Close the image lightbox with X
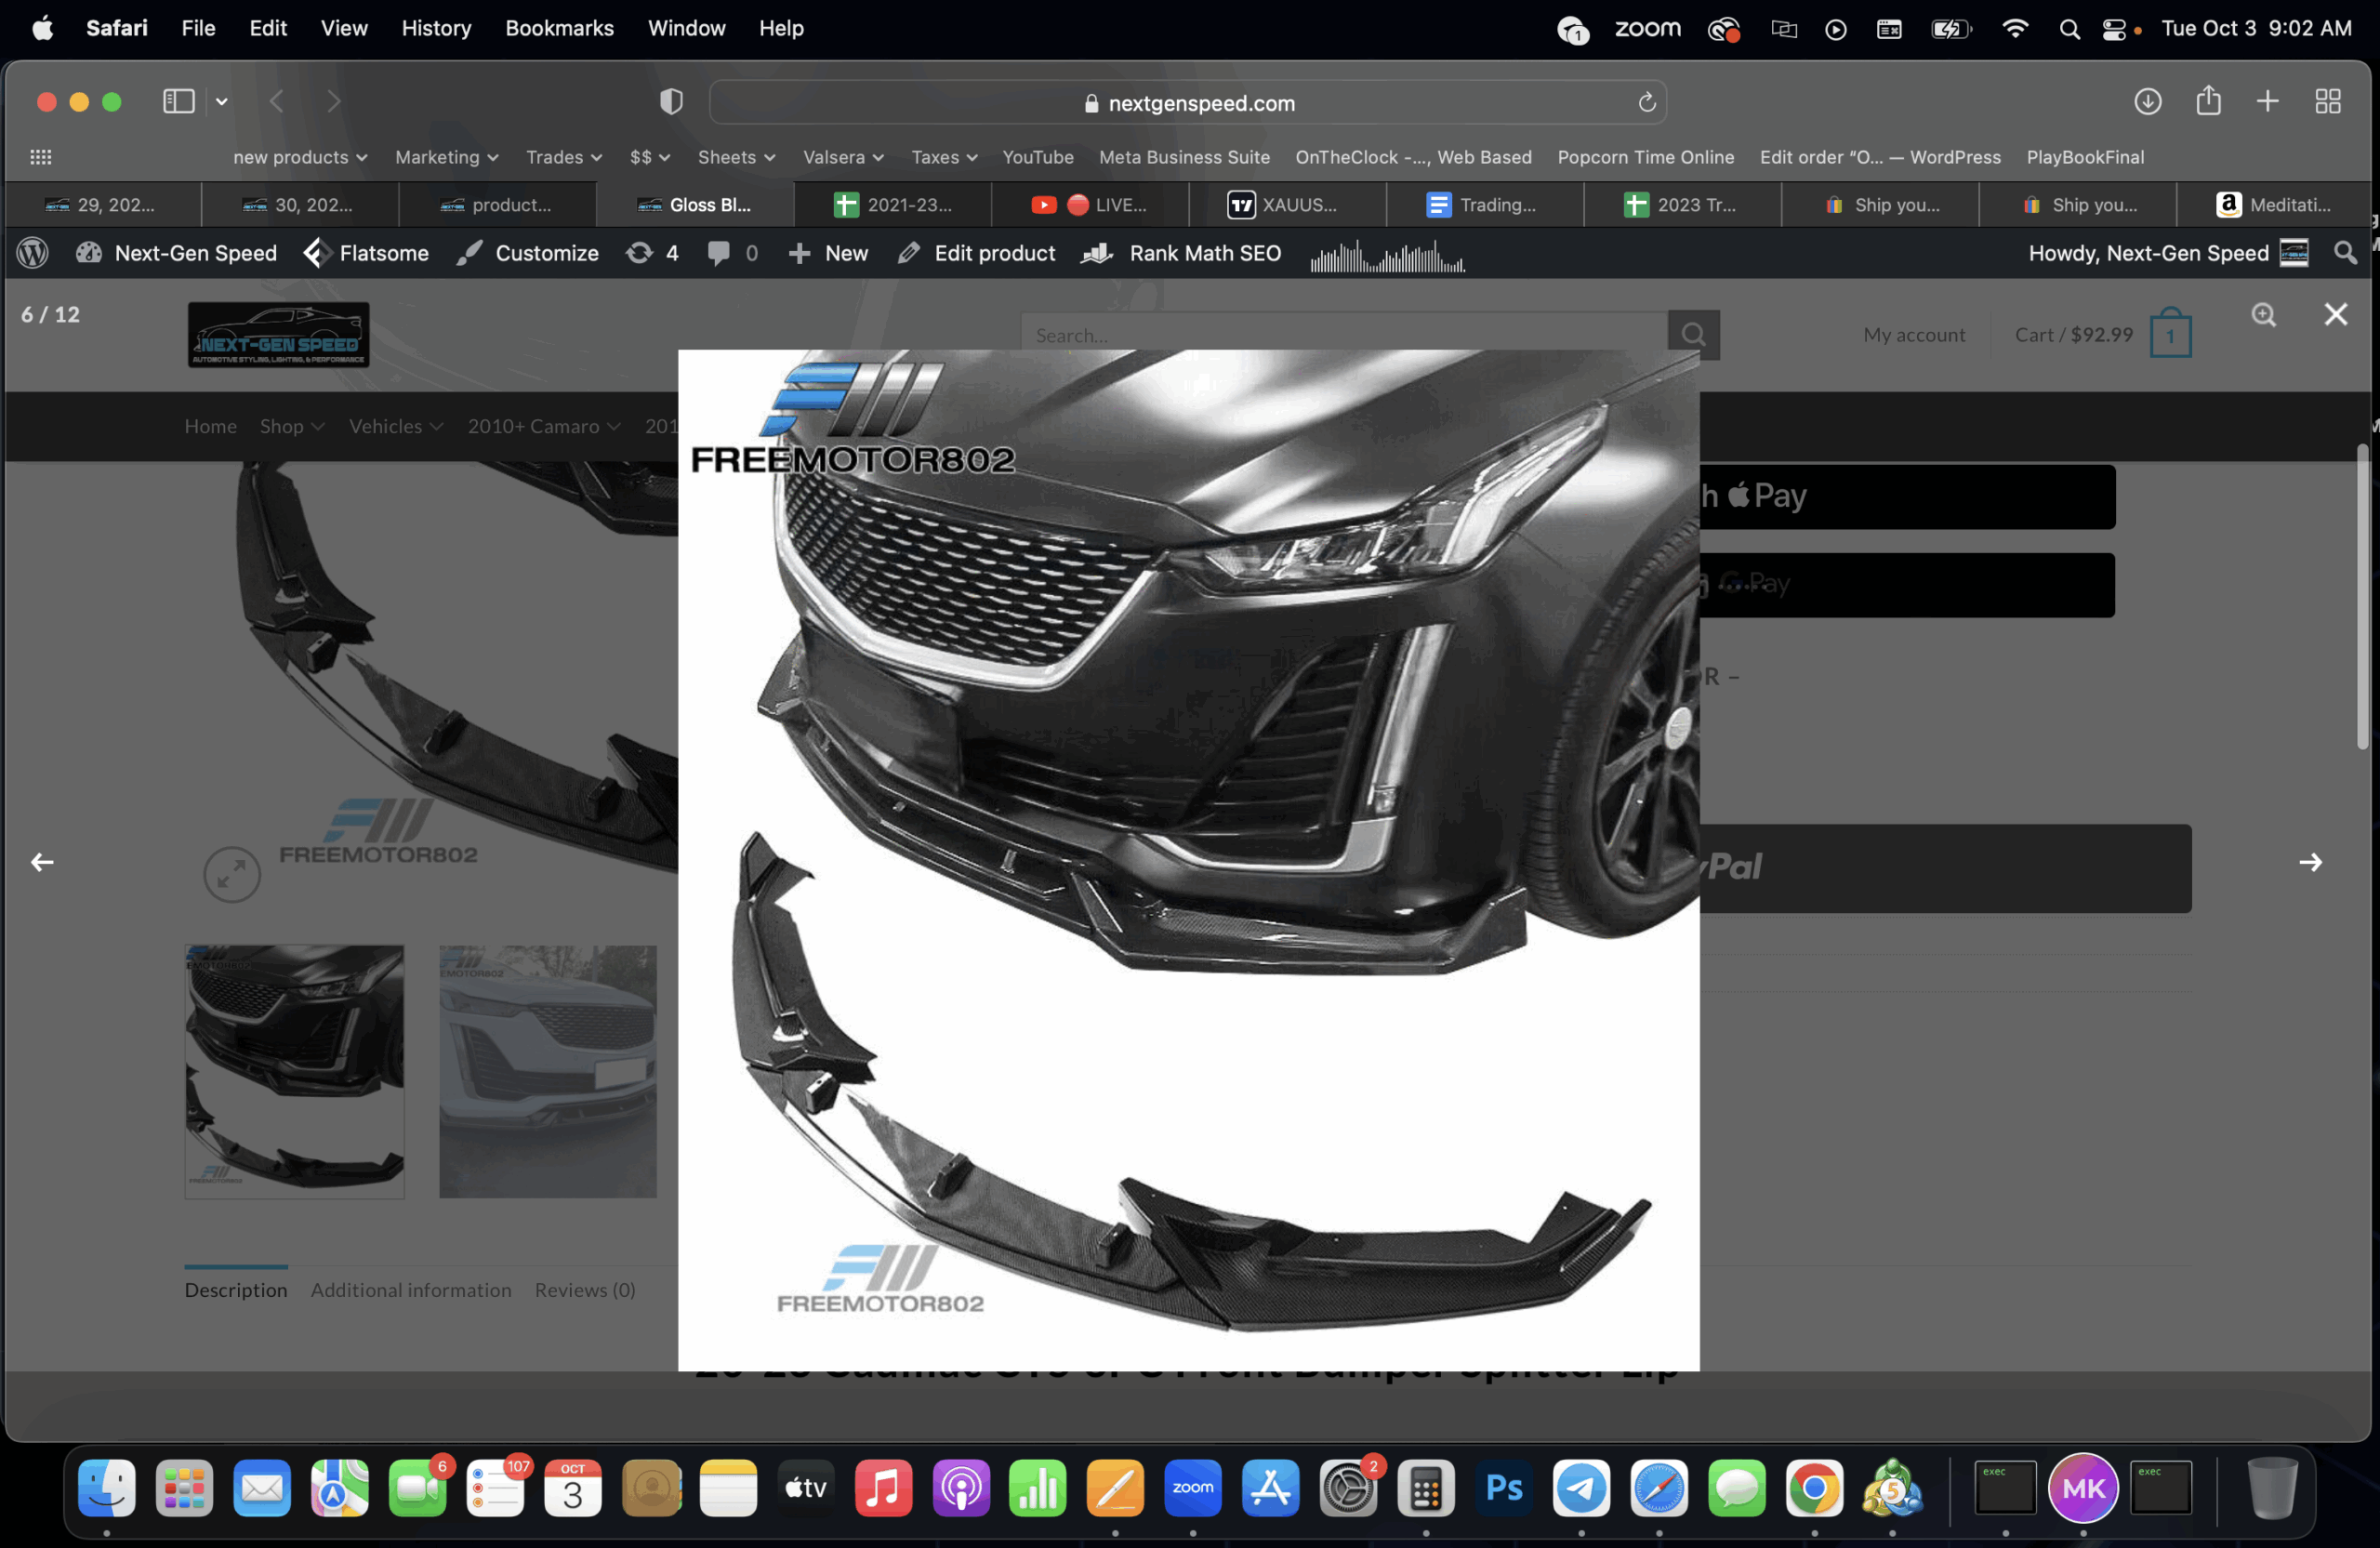Image resolution: width=2380 pixels, height=1548 pixels. coord(2335,315)
